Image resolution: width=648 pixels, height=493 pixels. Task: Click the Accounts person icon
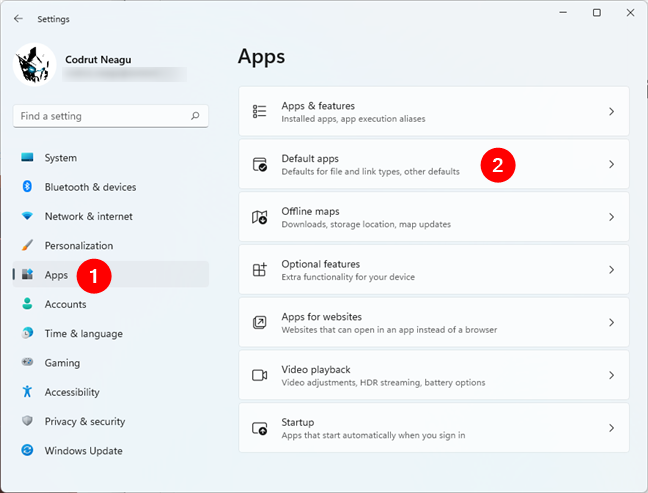click(27, 304)
